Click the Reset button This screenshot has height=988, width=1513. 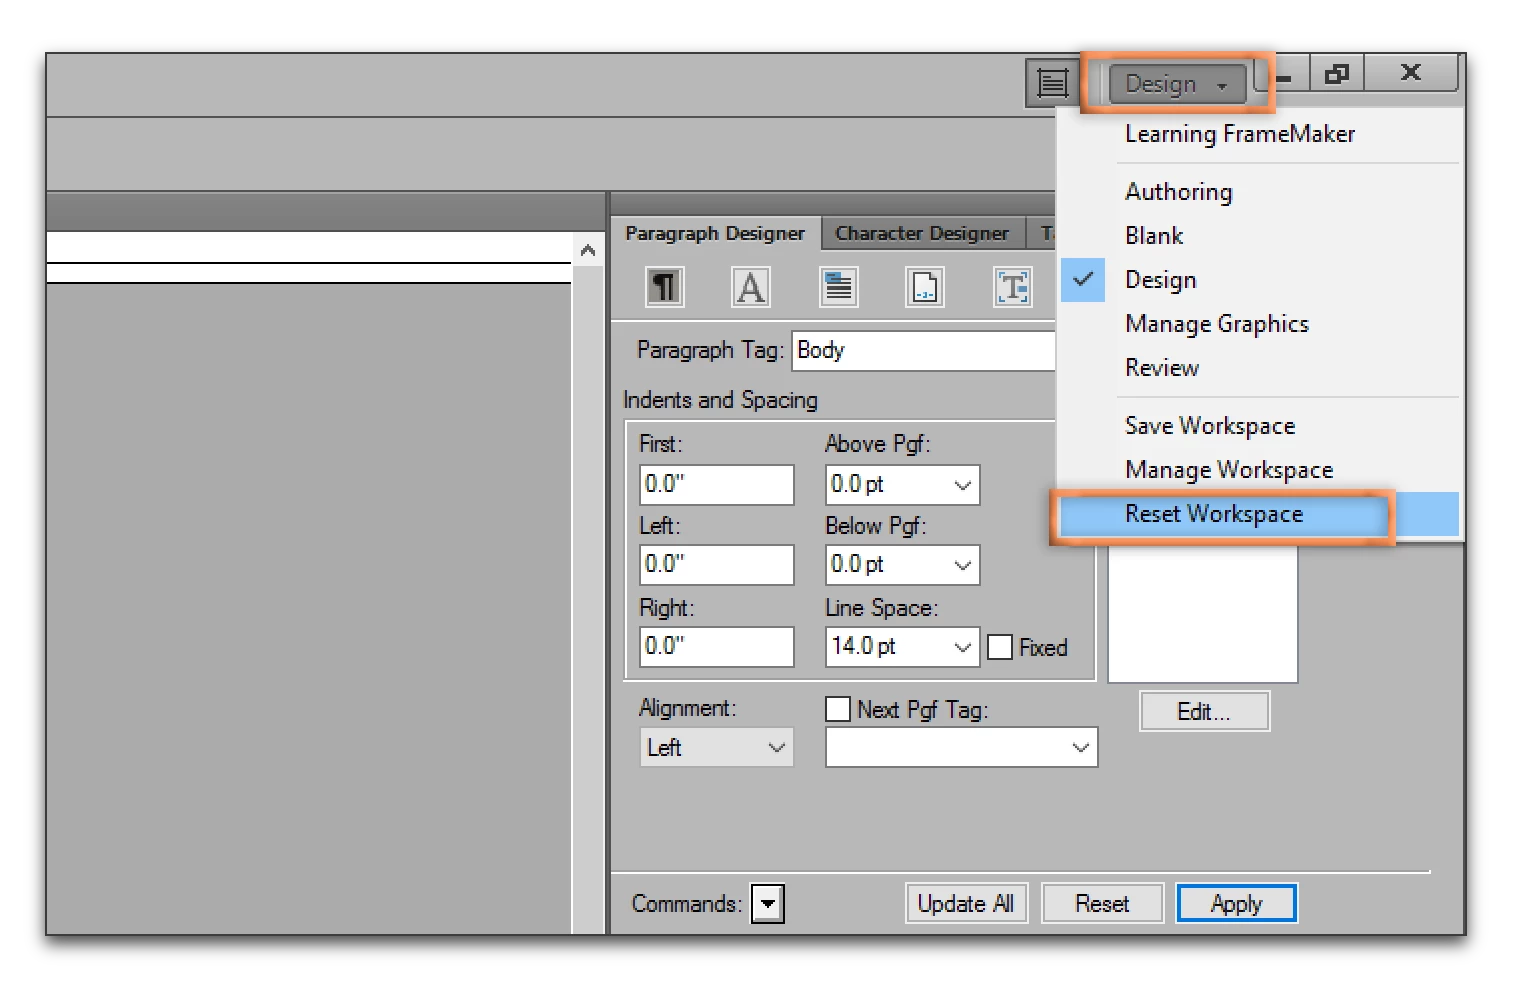(1102, 904)
